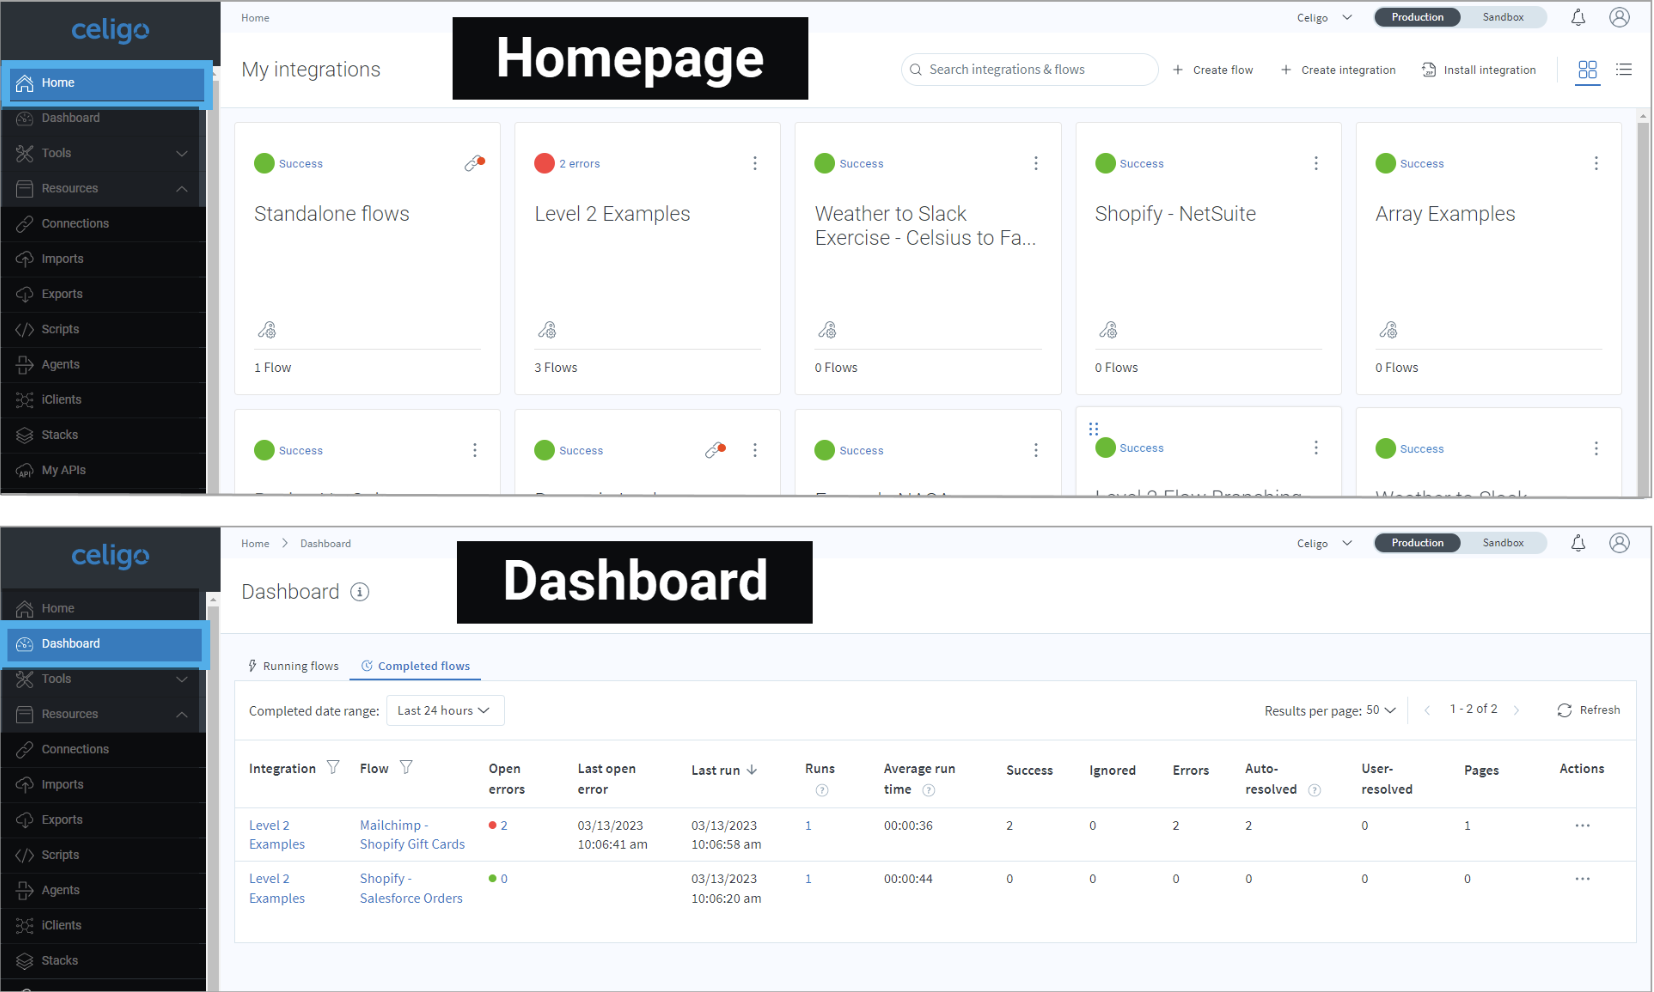Open the Connections section in the sidebar

74,223
